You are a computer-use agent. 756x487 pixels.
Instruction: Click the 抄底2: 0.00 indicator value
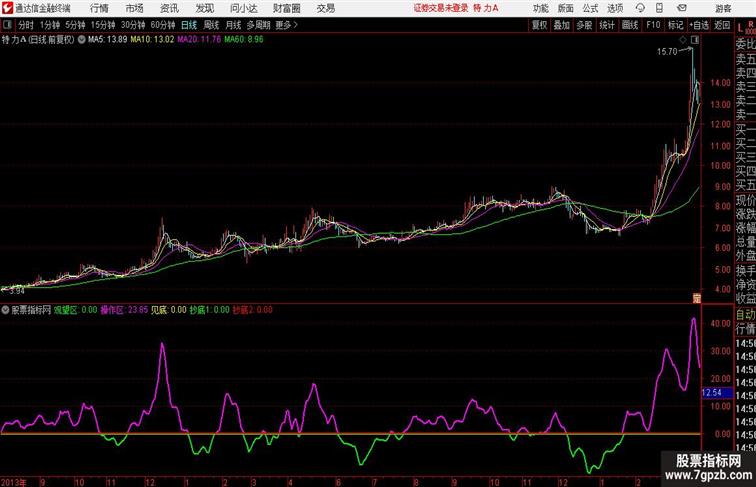(x=253, y=310)
